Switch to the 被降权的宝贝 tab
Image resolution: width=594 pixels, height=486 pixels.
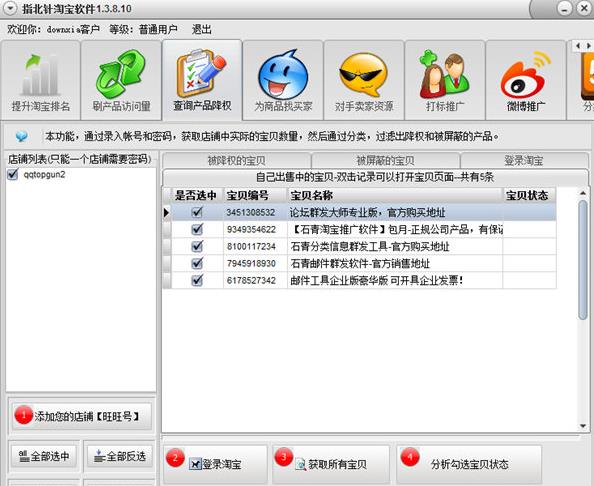coord(236,161)
